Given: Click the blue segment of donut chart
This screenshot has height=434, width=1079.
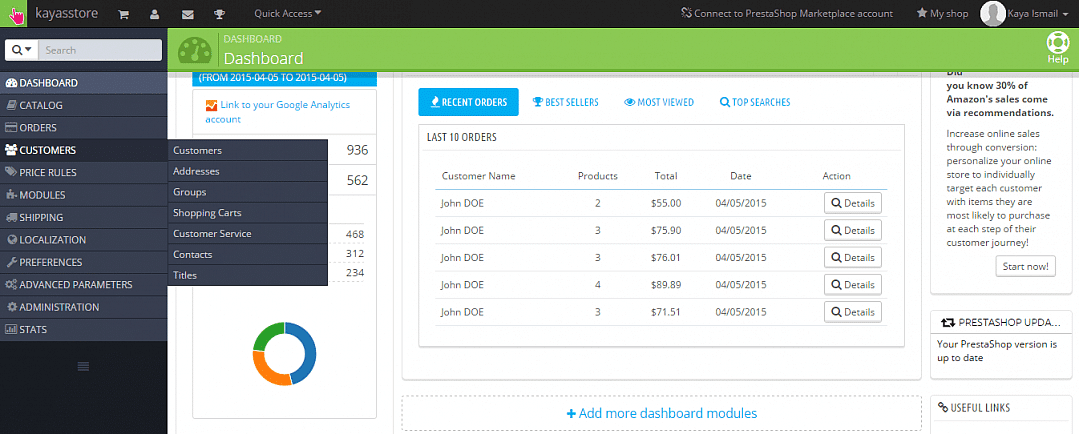Looking at the screenshot, I should point(306,351).
